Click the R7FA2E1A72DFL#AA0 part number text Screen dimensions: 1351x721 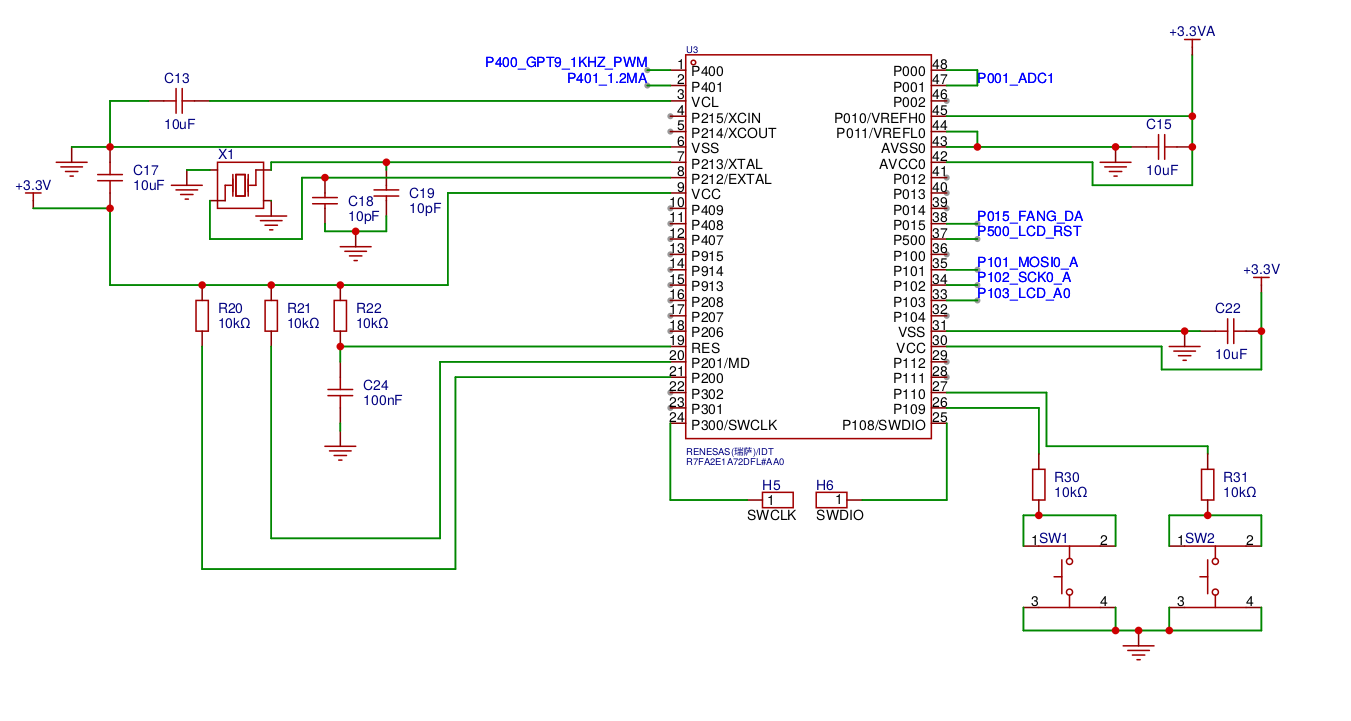735,463
